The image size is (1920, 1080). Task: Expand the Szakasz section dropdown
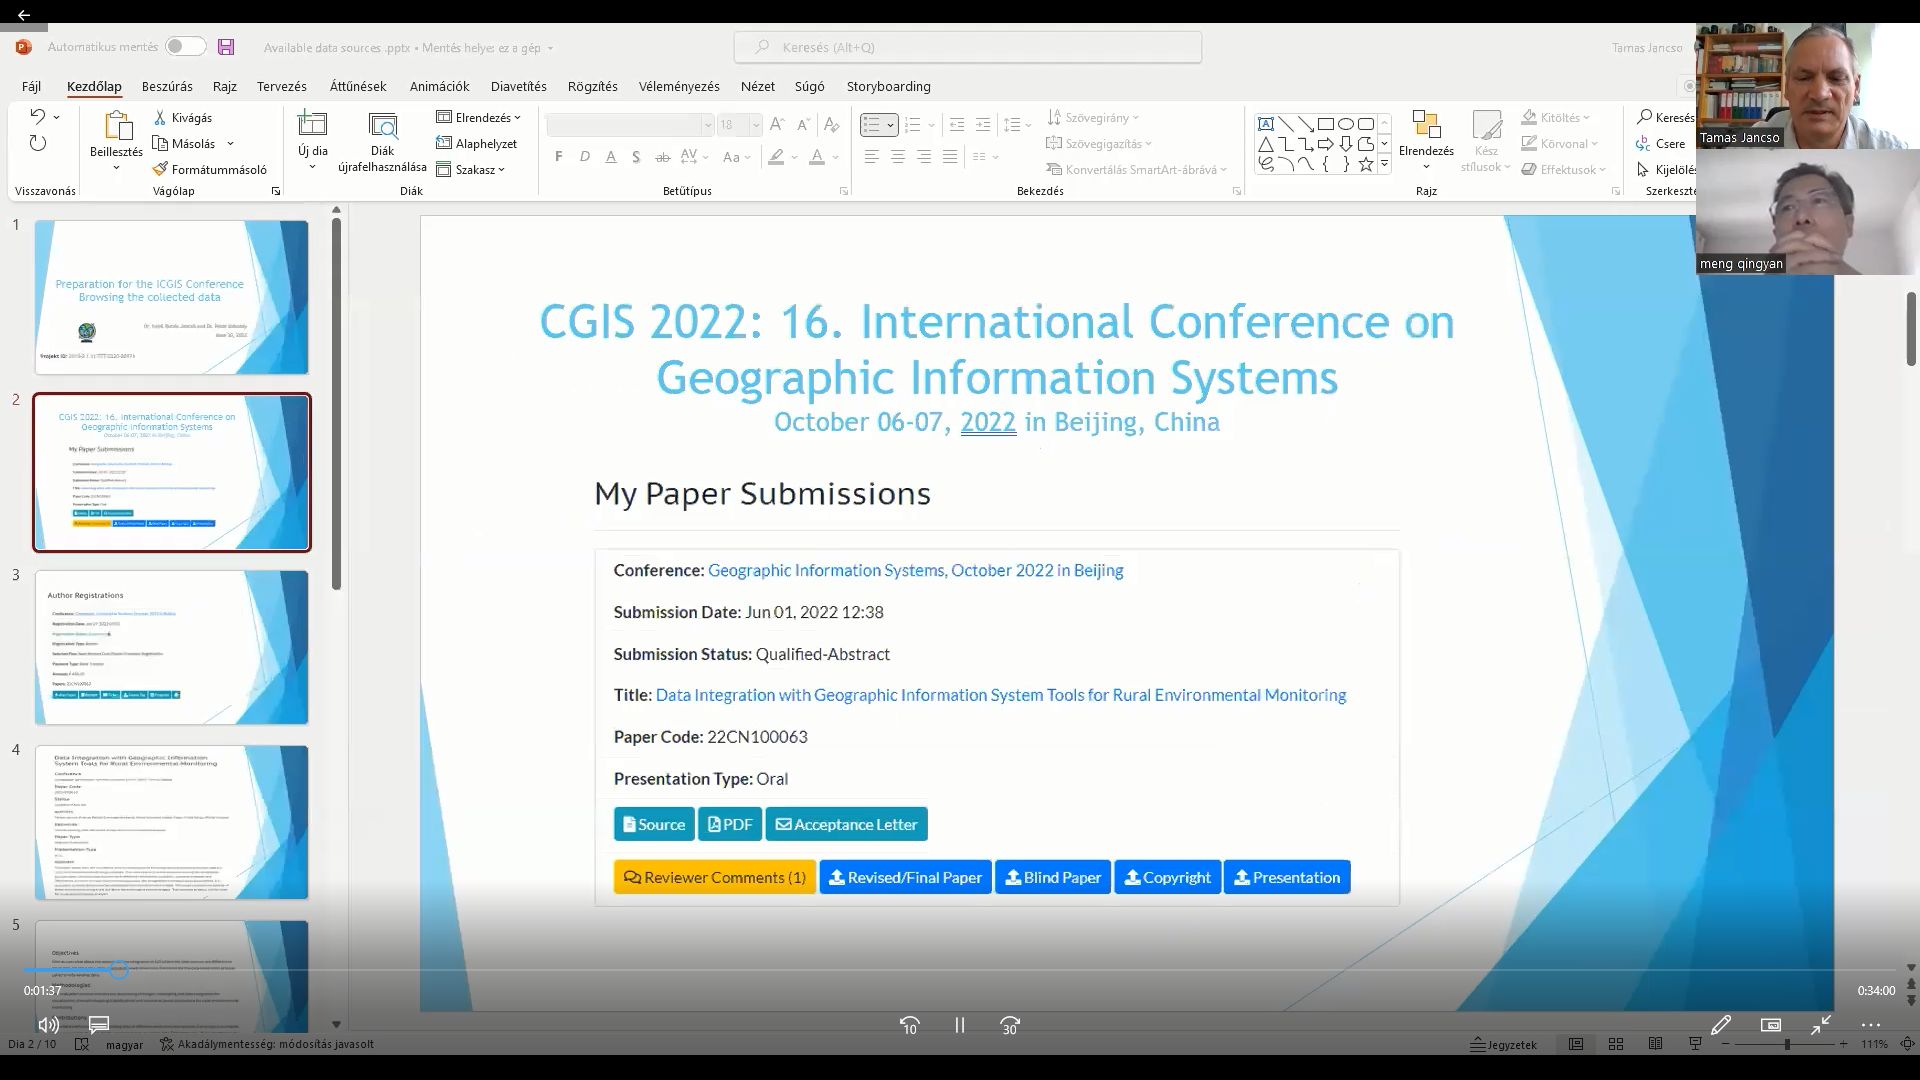[470, 169]
